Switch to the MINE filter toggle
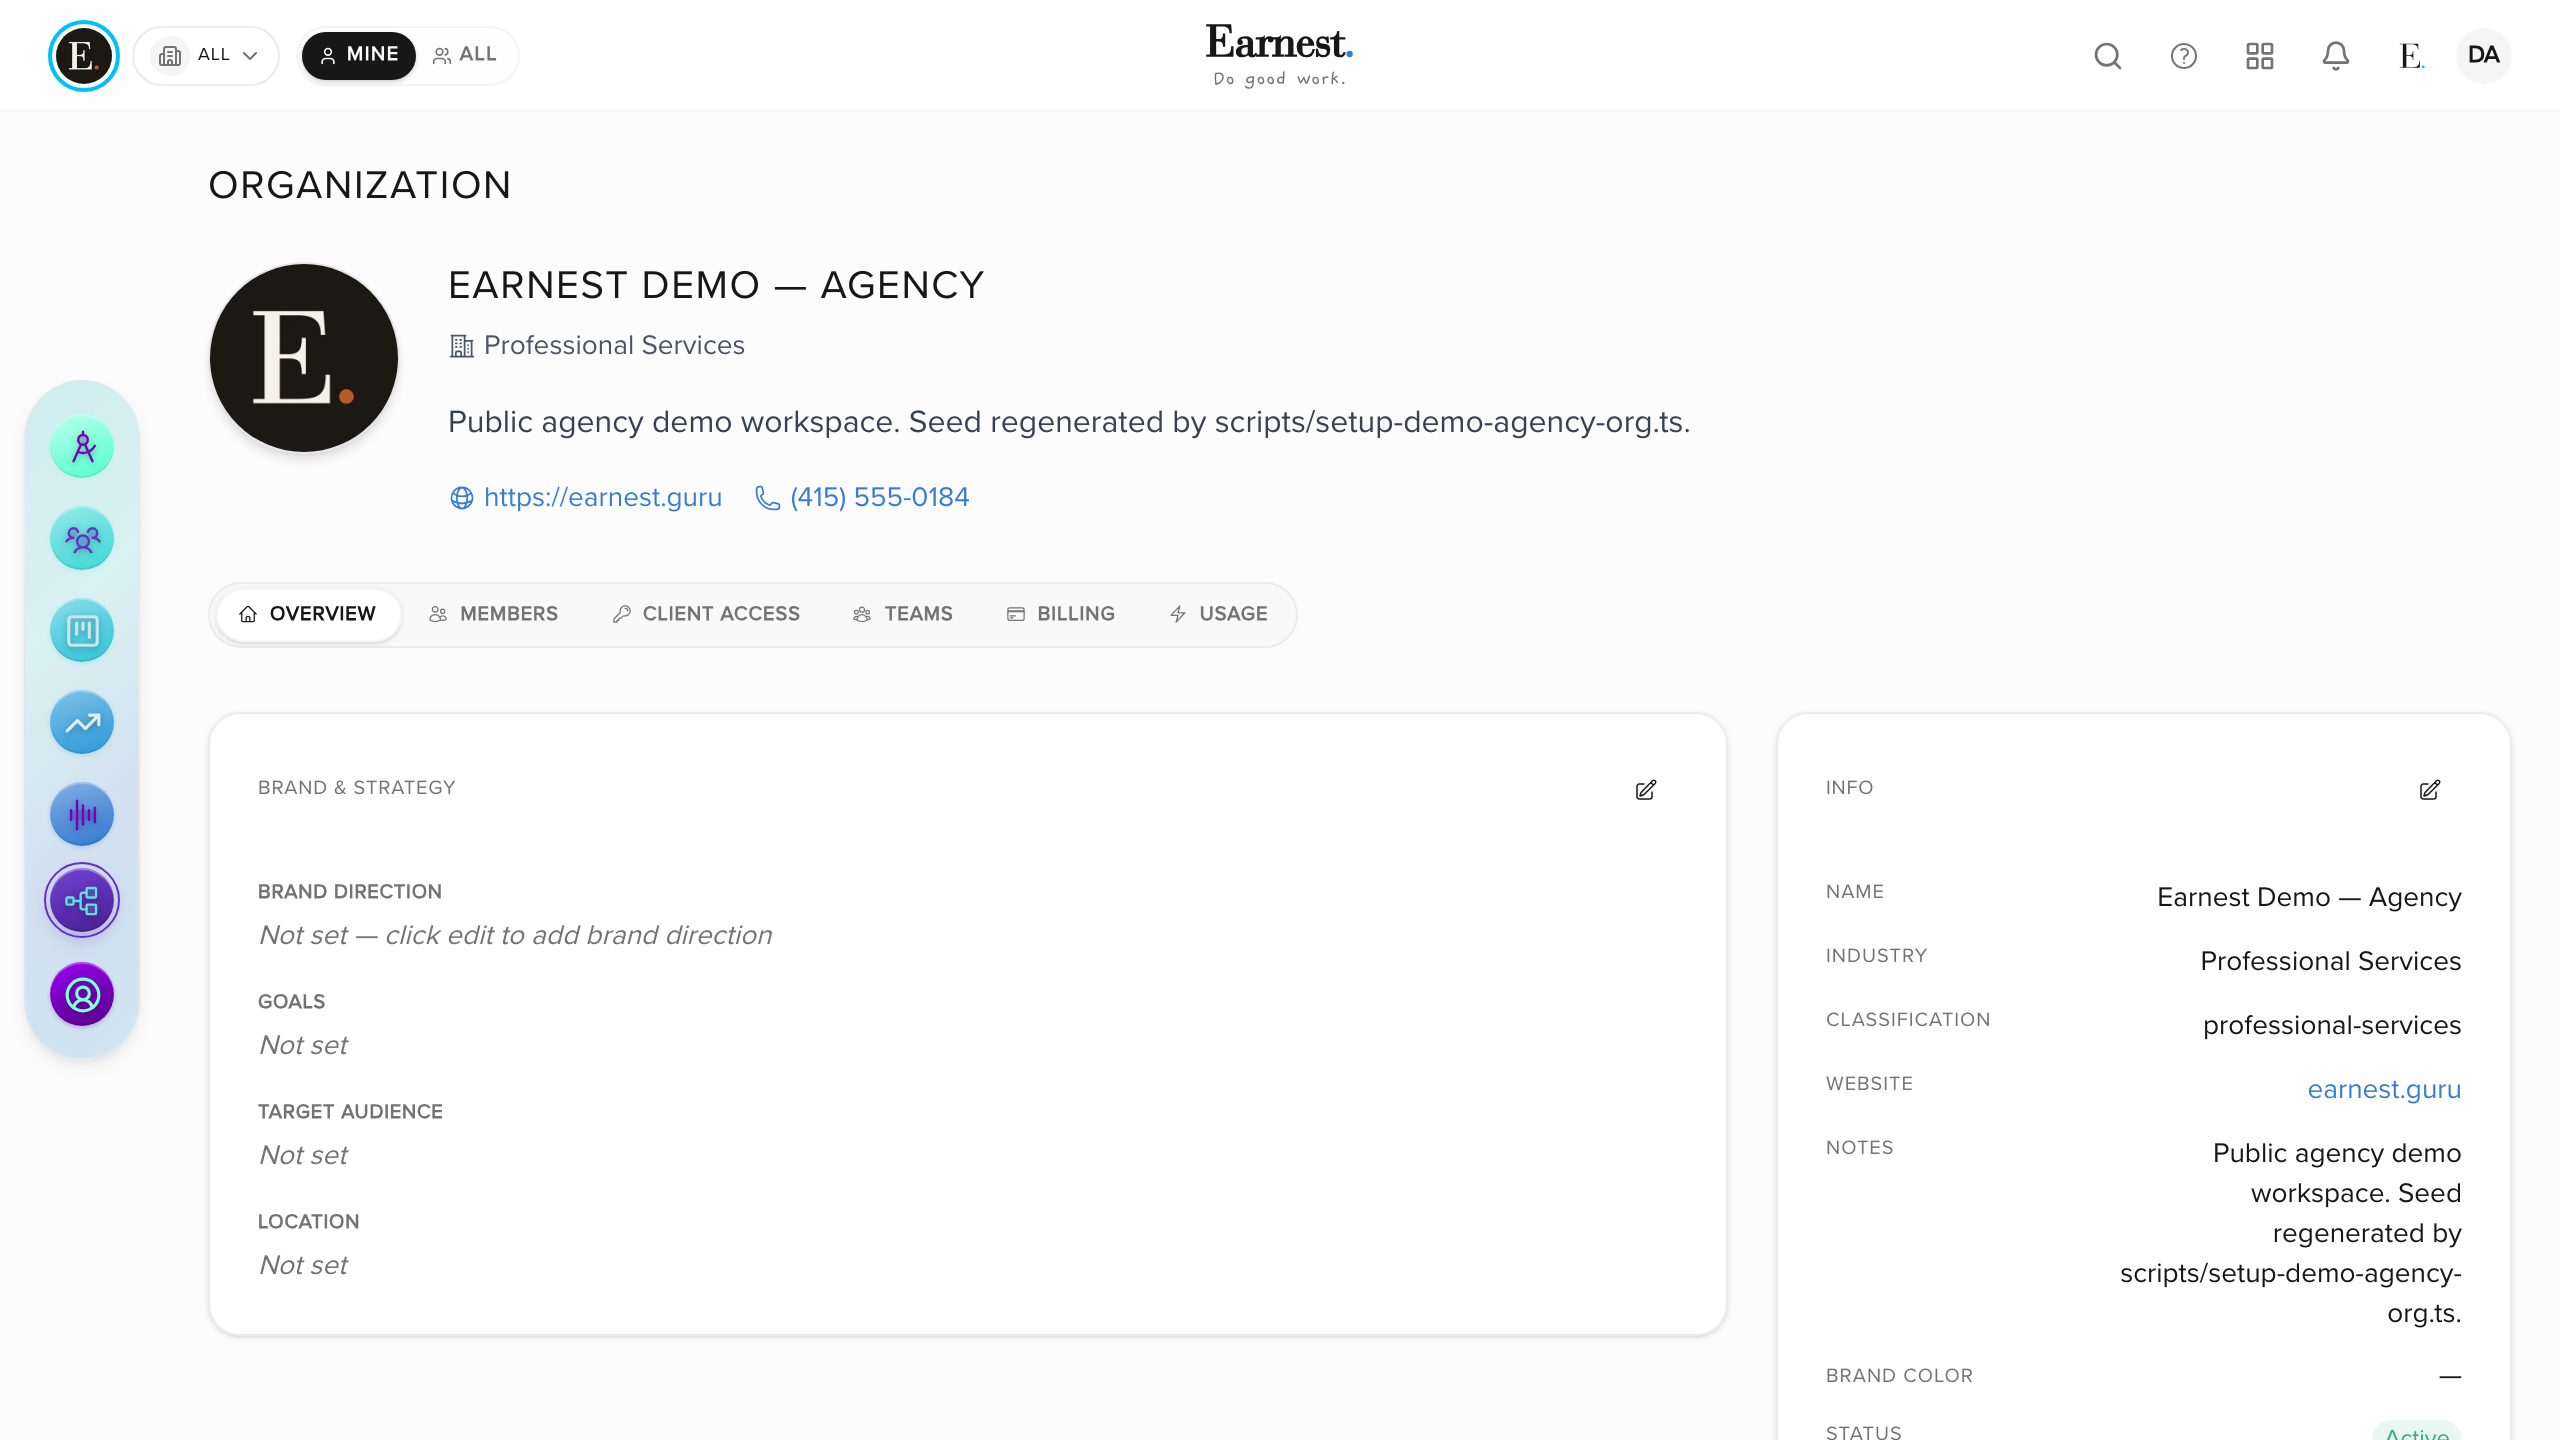The height and width of the screenshot is (1440, 2560). (359, 55)
